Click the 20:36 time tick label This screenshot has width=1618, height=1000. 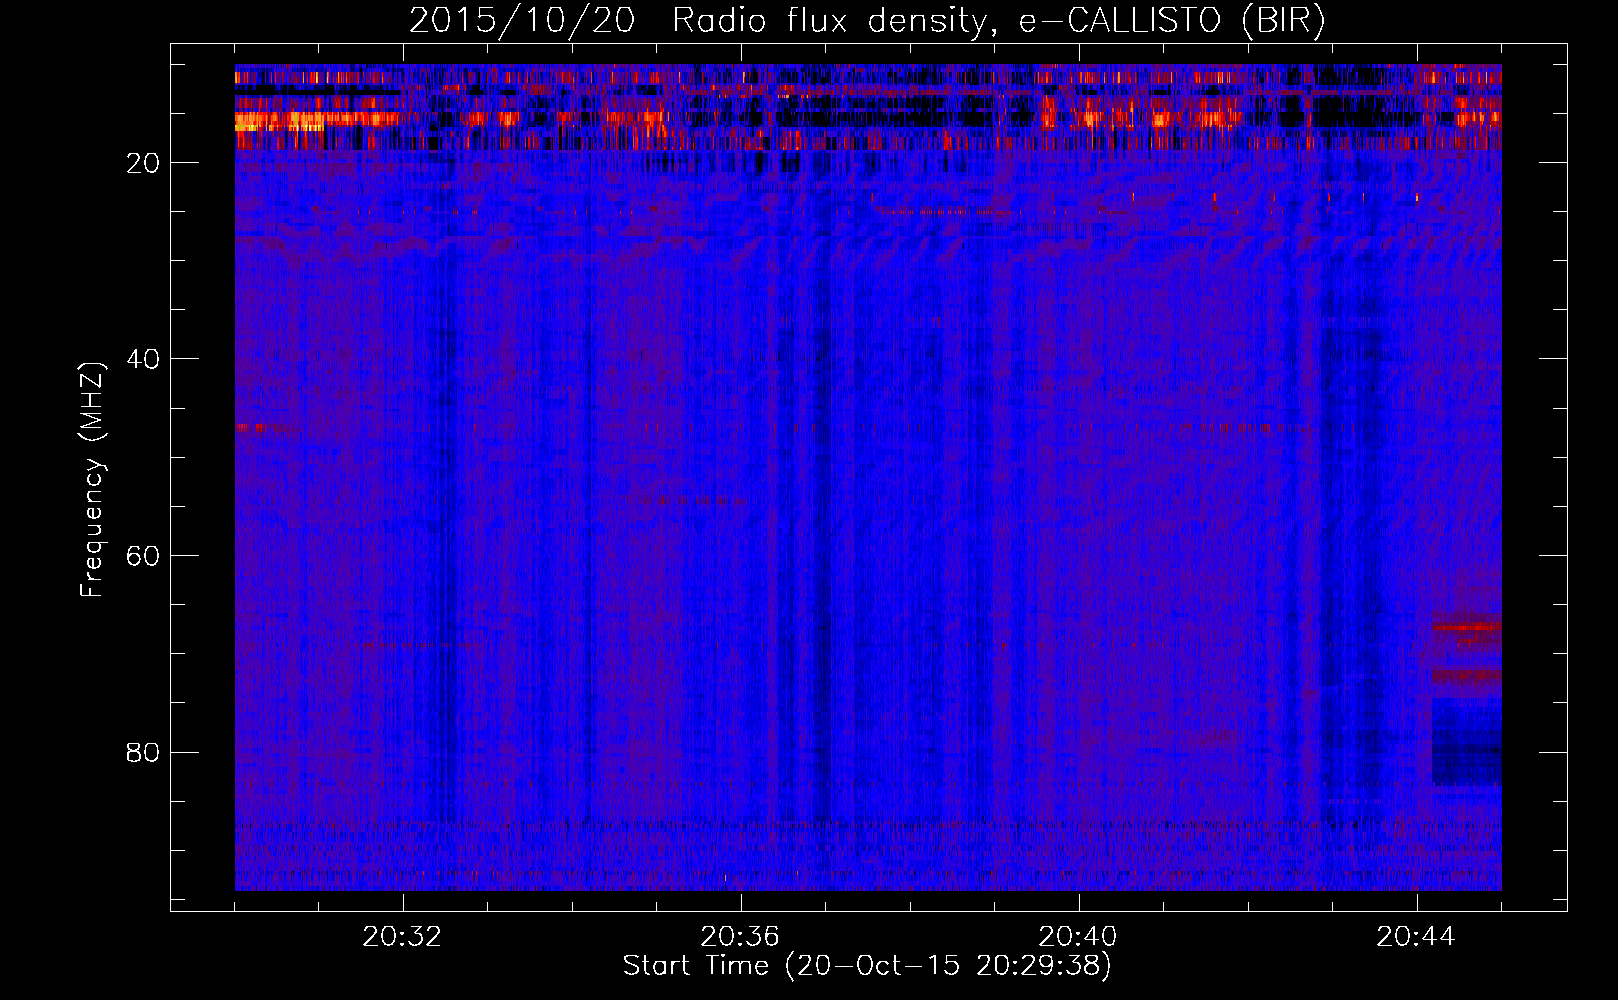740,937
